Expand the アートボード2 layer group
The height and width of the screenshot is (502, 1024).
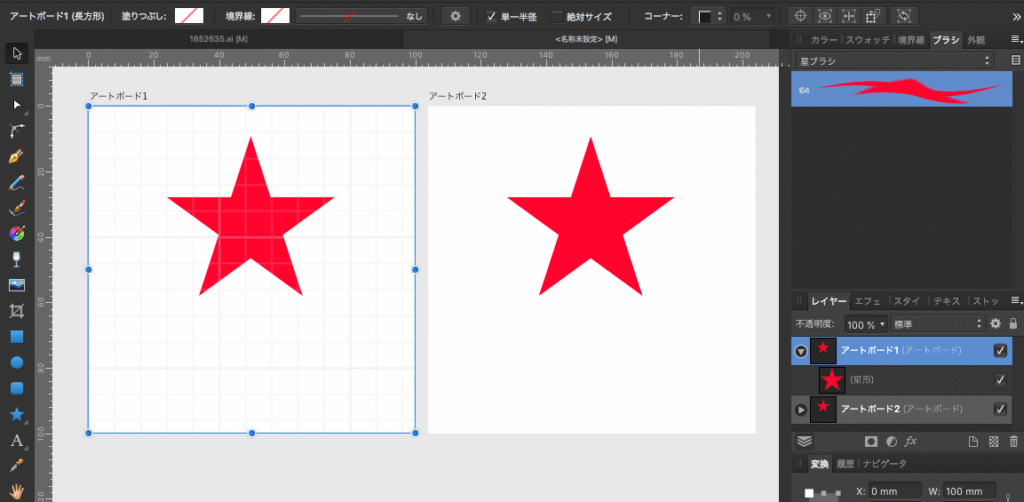point(801,410)
